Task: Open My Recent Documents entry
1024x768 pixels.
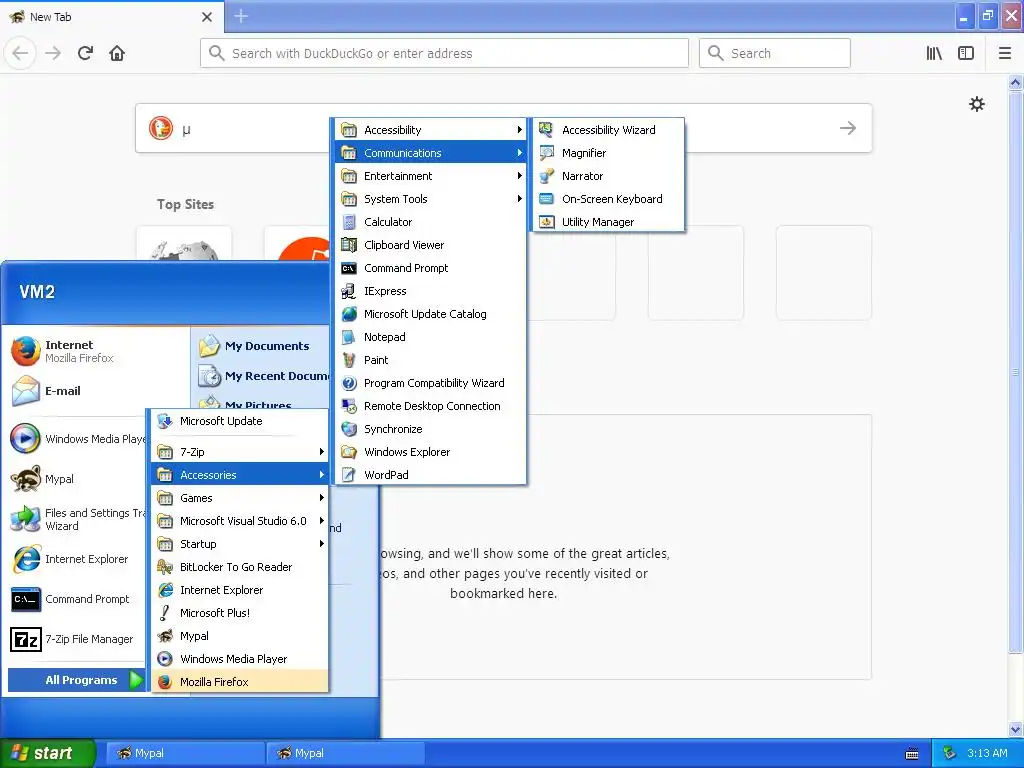Action: pyautogui.click(x=263, y=376)
